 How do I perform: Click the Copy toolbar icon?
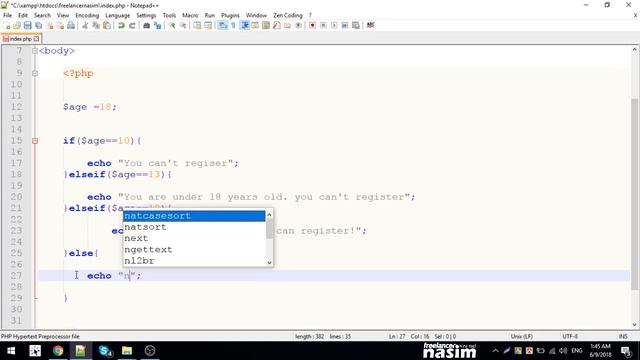[x=96, y=25]
